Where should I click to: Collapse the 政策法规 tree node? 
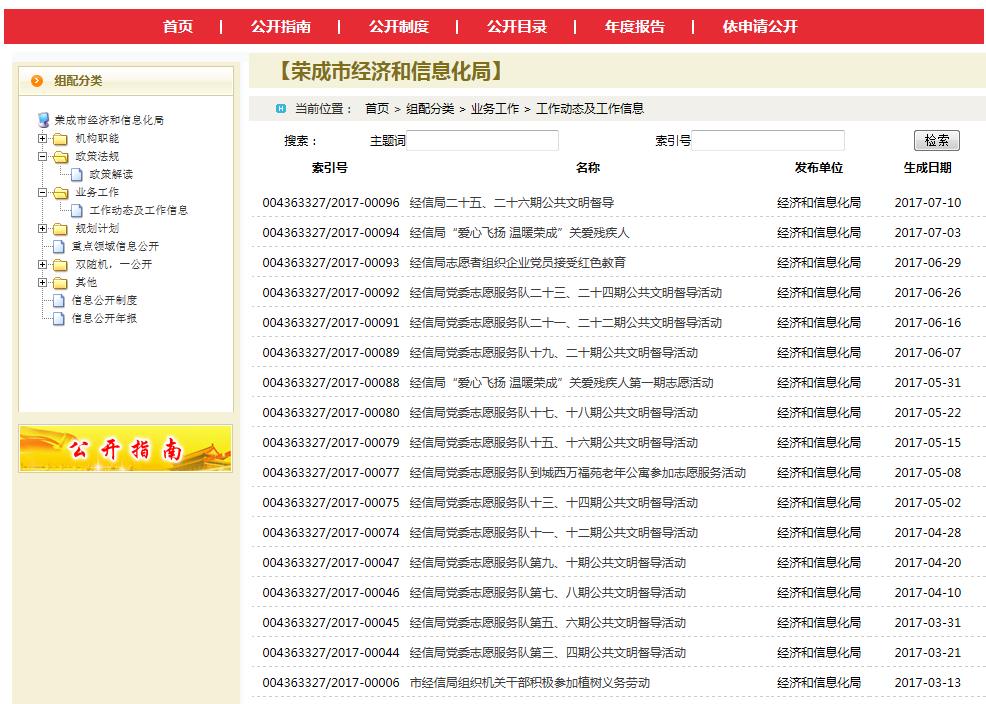tap(43, 157)
